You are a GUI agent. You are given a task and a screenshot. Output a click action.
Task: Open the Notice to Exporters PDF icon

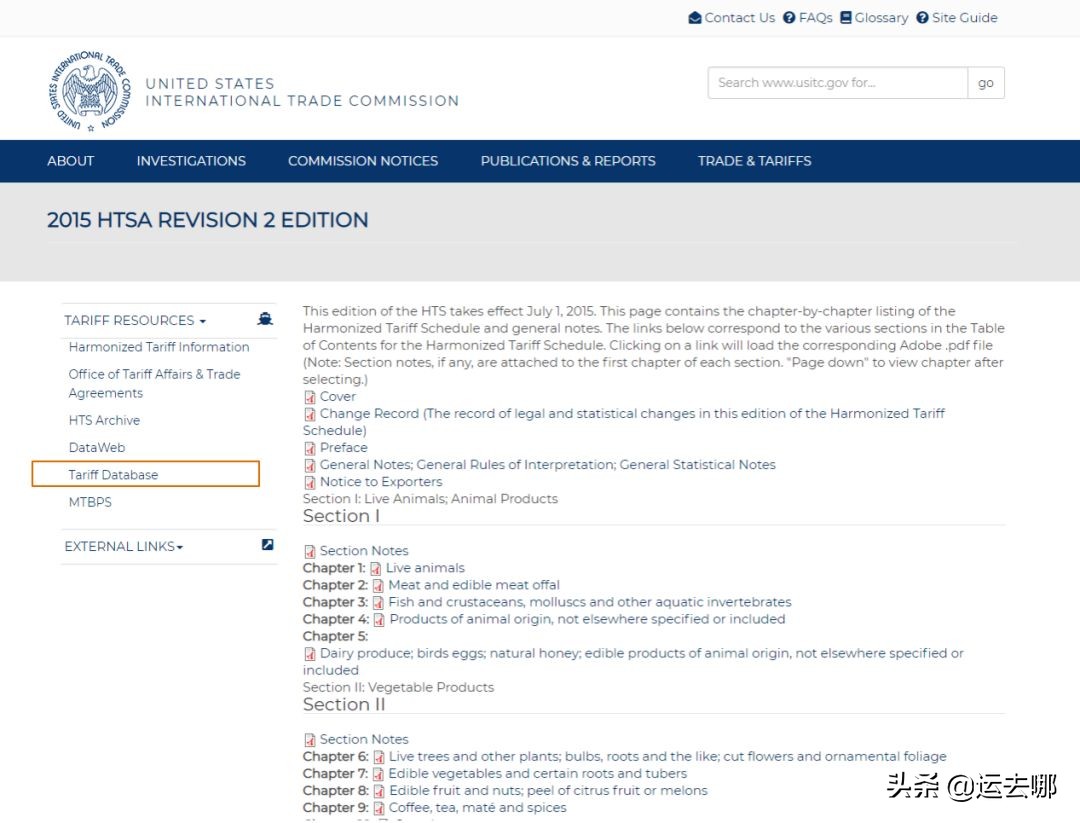click(x=310, y=483)
